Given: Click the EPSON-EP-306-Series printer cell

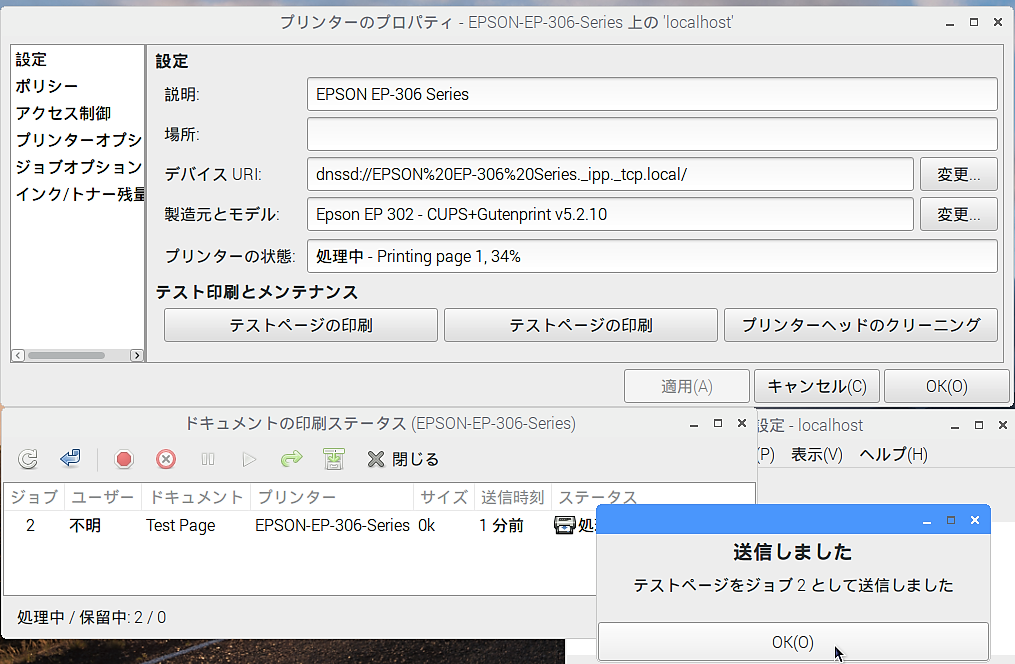Looking at the screenshot, I should click(332, 525).
